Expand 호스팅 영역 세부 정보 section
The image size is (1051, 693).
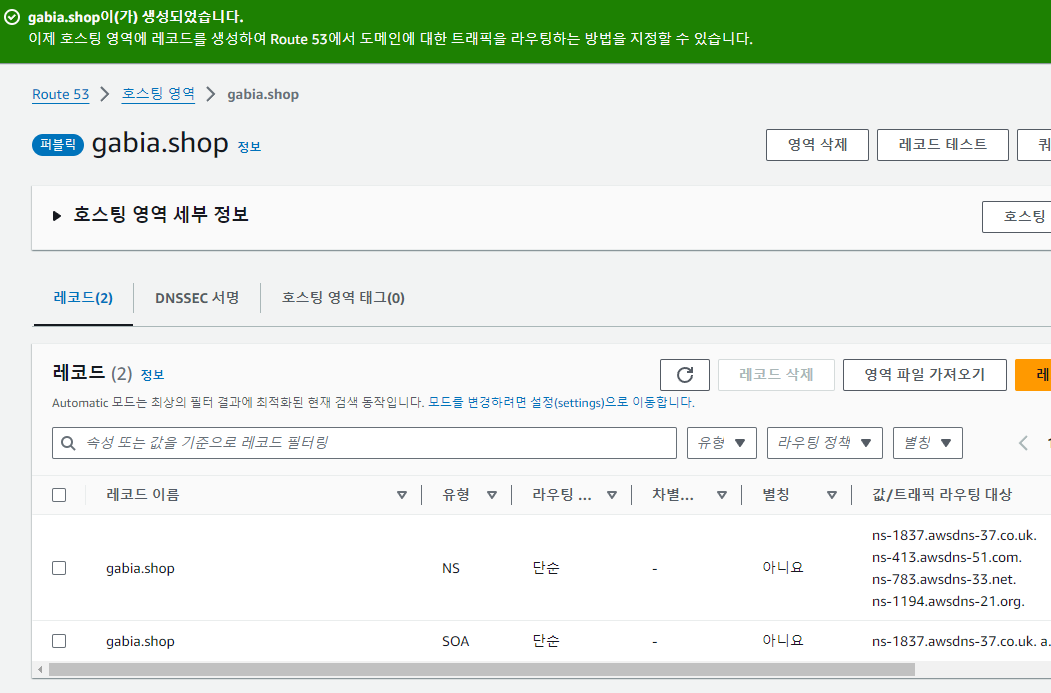pyautogui.click(x=57, y=216)
